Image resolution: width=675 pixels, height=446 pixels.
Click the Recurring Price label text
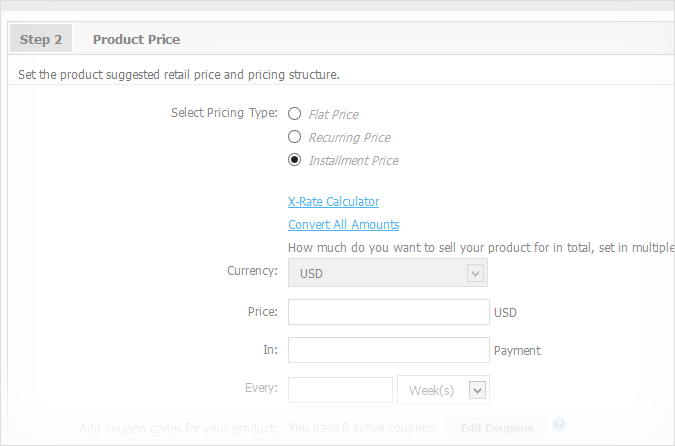coord(349,138)
